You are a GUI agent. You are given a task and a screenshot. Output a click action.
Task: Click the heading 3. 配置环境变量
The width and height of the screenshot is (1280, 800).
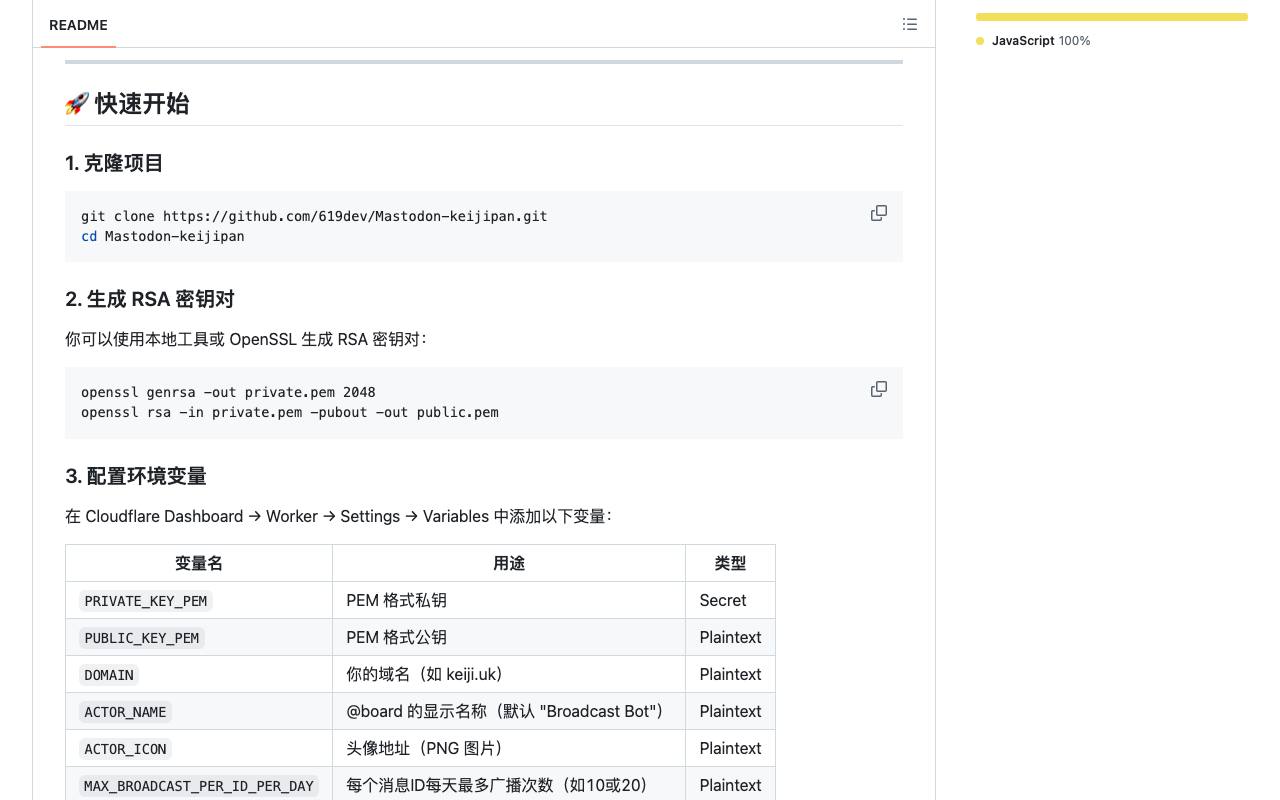136,476
